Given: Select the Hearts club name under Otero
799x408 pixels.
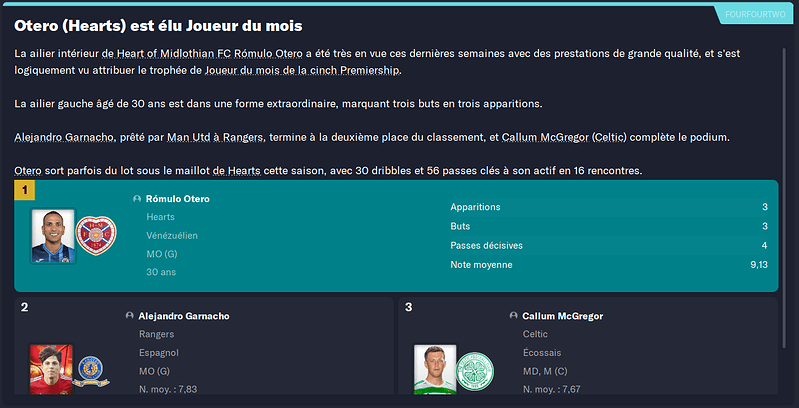Looking at the screenshot, I should (x=161, y=217).
